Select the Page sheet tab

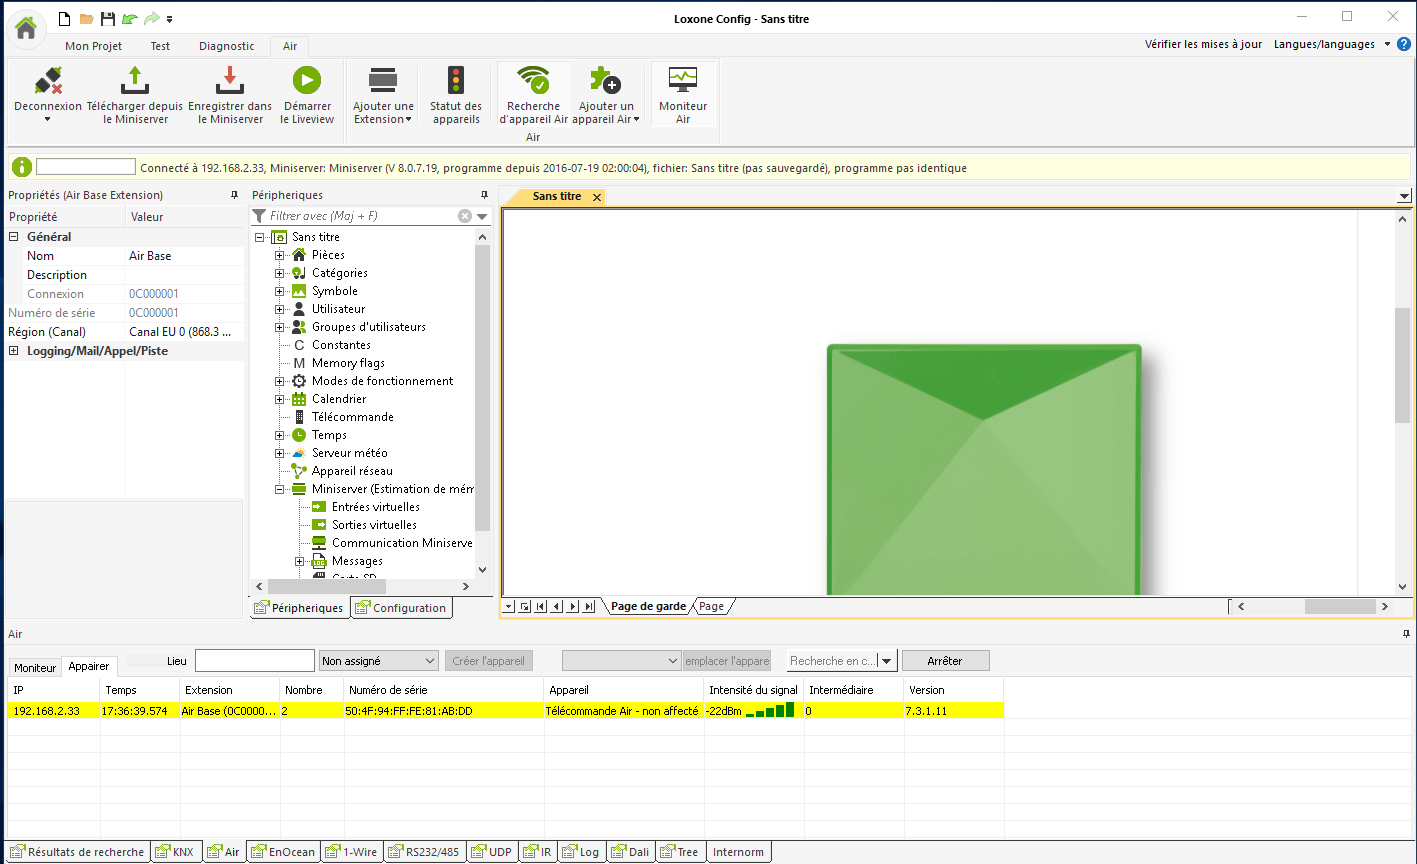coord(711,606)
